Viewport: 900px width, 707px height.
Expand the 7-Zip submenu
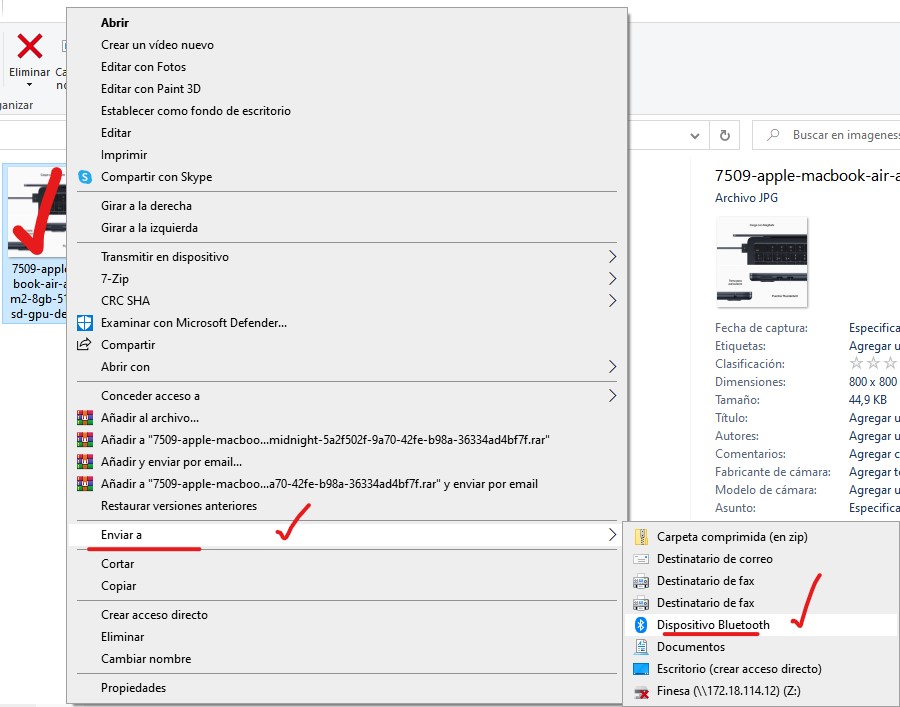612,279
